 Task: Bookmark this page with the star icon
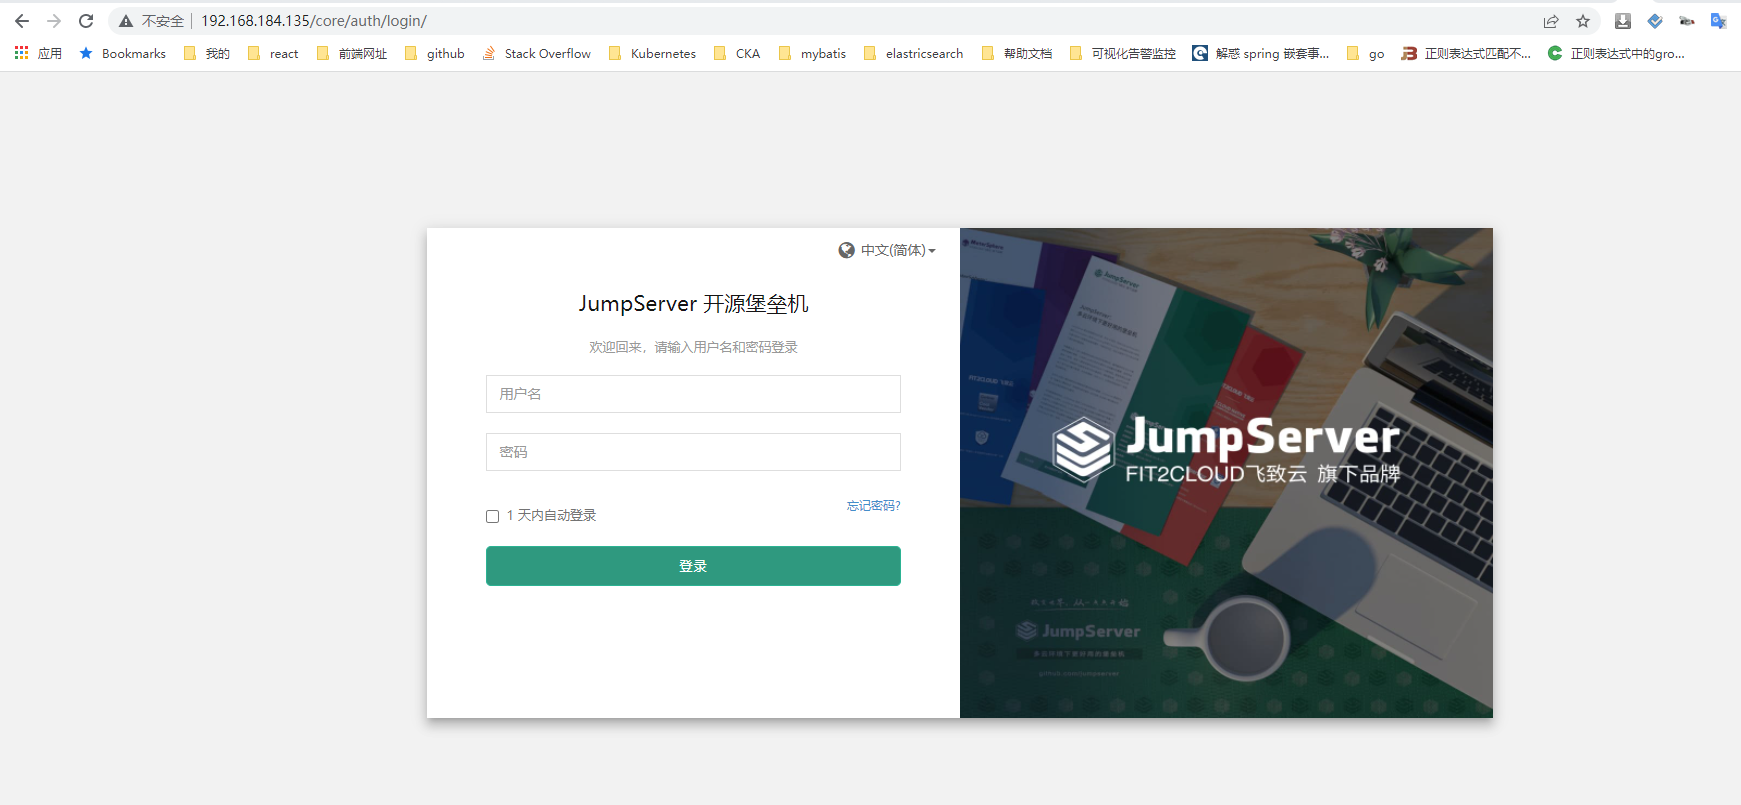pos(1583,21)
